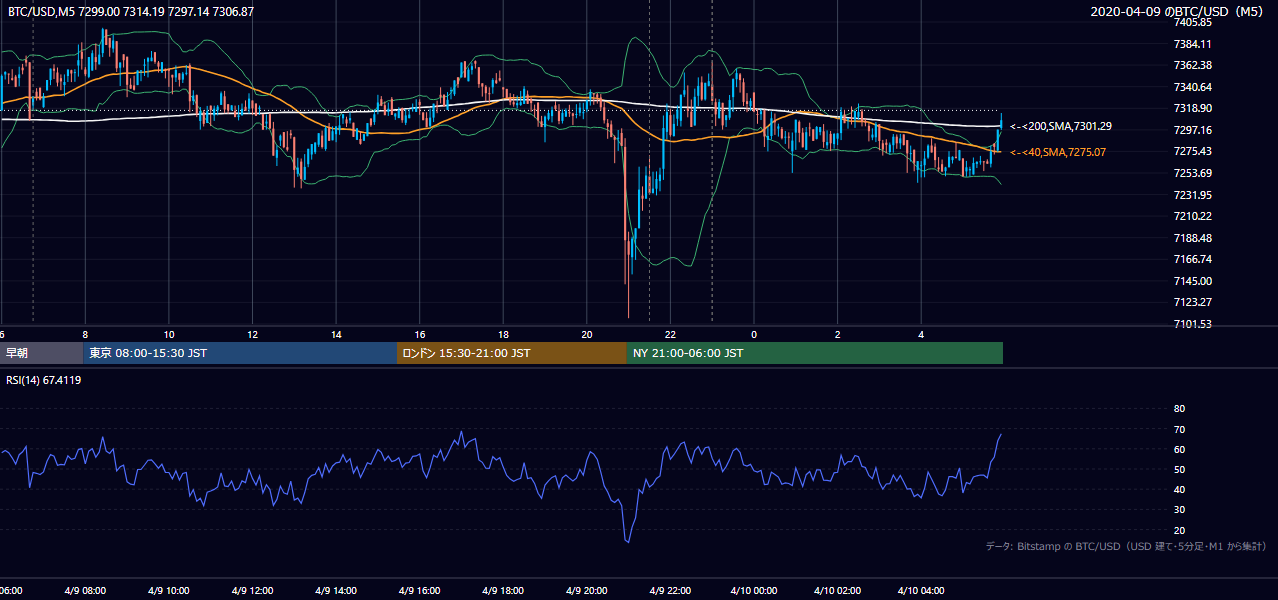Click the 4/9 20:00 date label
1278x600 pixels.
pos(586,591)
